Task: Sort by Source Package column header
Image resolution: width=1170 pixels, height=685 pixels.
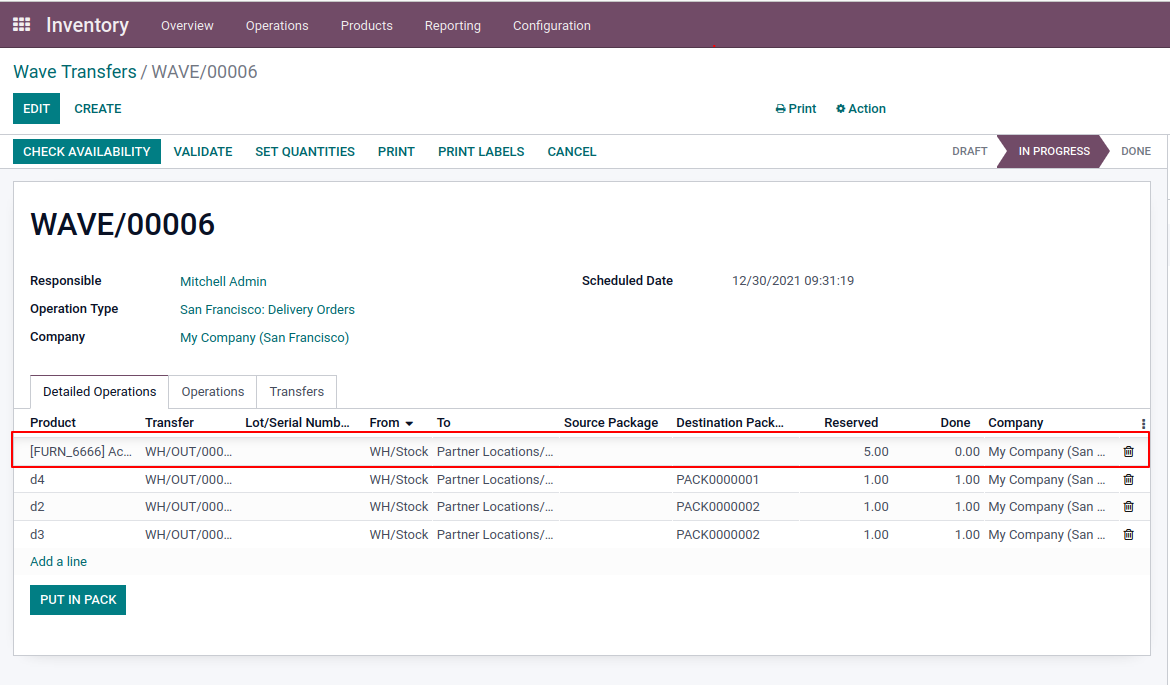Action: point(611,423)
